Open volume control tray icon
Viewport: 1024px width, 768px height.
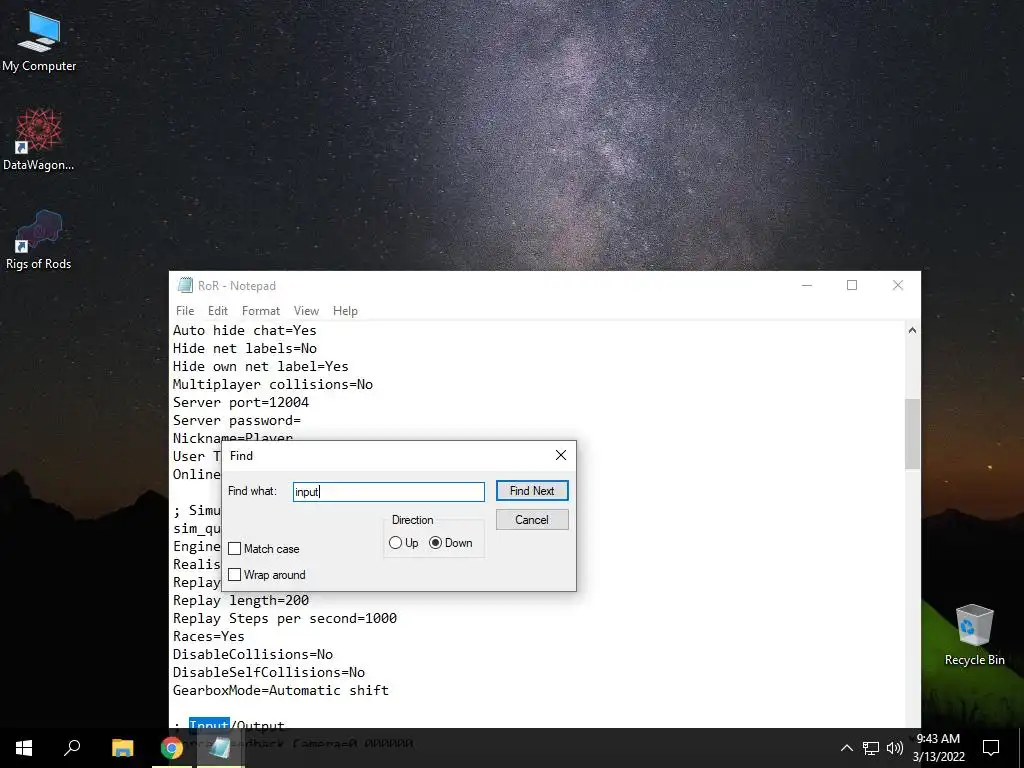click(895, 748)
